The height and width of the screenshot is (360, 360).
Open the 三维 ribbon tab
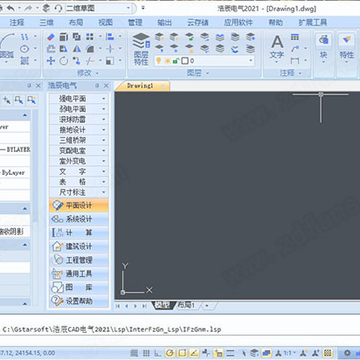pyautogui.click(x=47, y=22)
